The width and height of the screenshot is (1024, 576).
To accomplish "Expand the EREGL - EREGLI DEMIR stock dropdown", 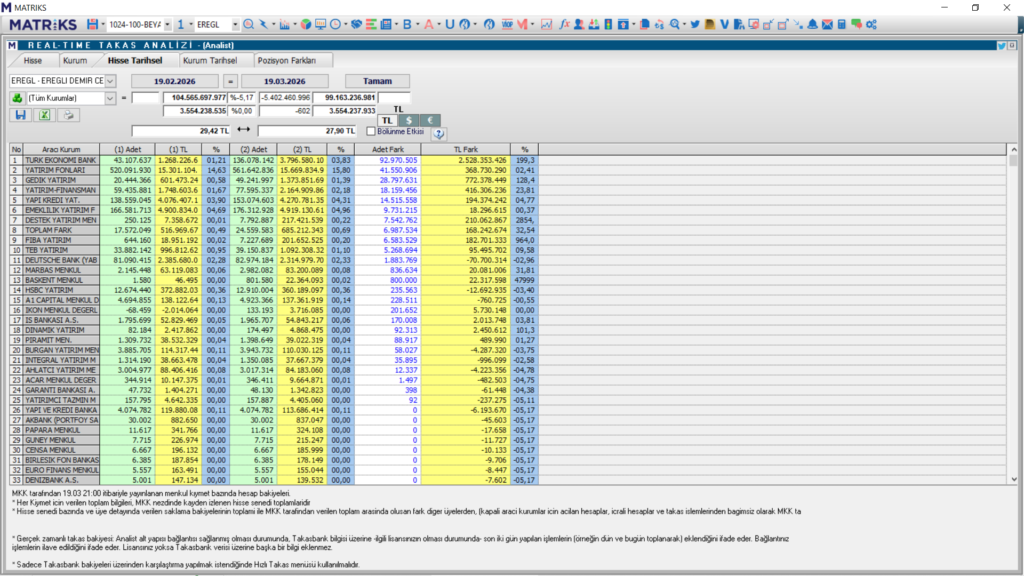I will (x=110, y=81).
